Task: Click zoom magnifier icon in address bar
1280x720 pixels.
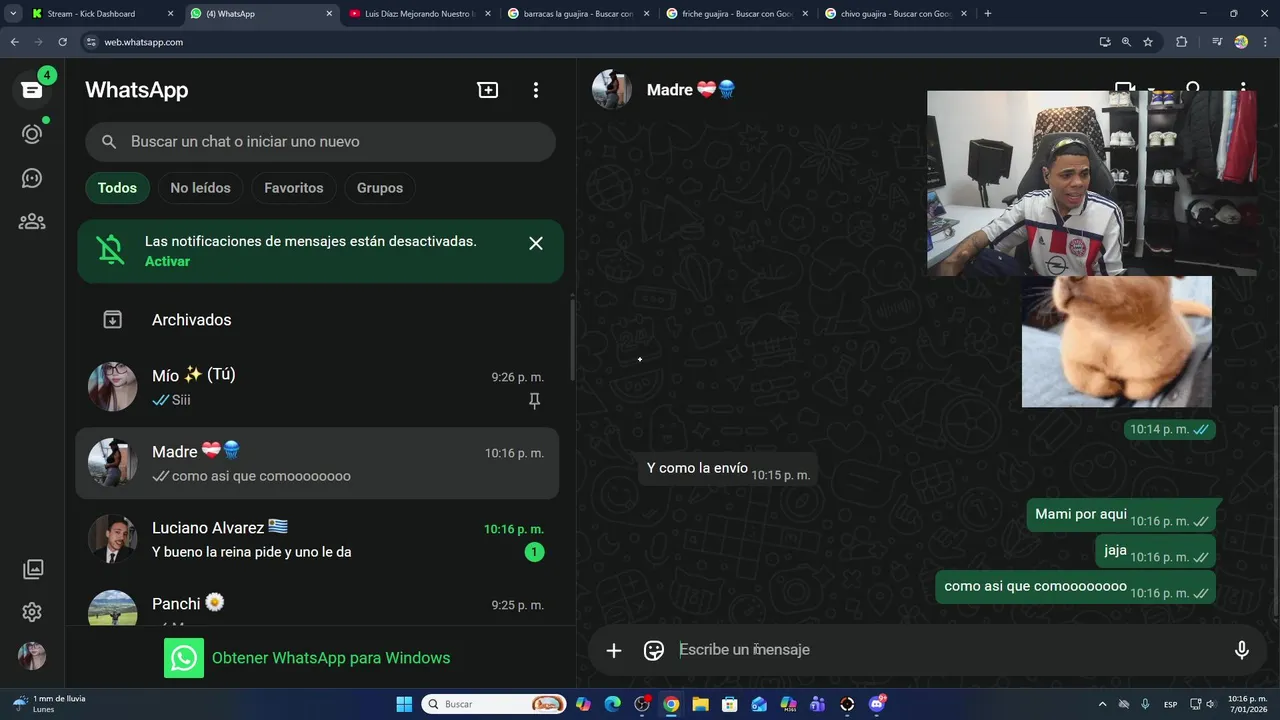Action: [x=1127, y=42]
